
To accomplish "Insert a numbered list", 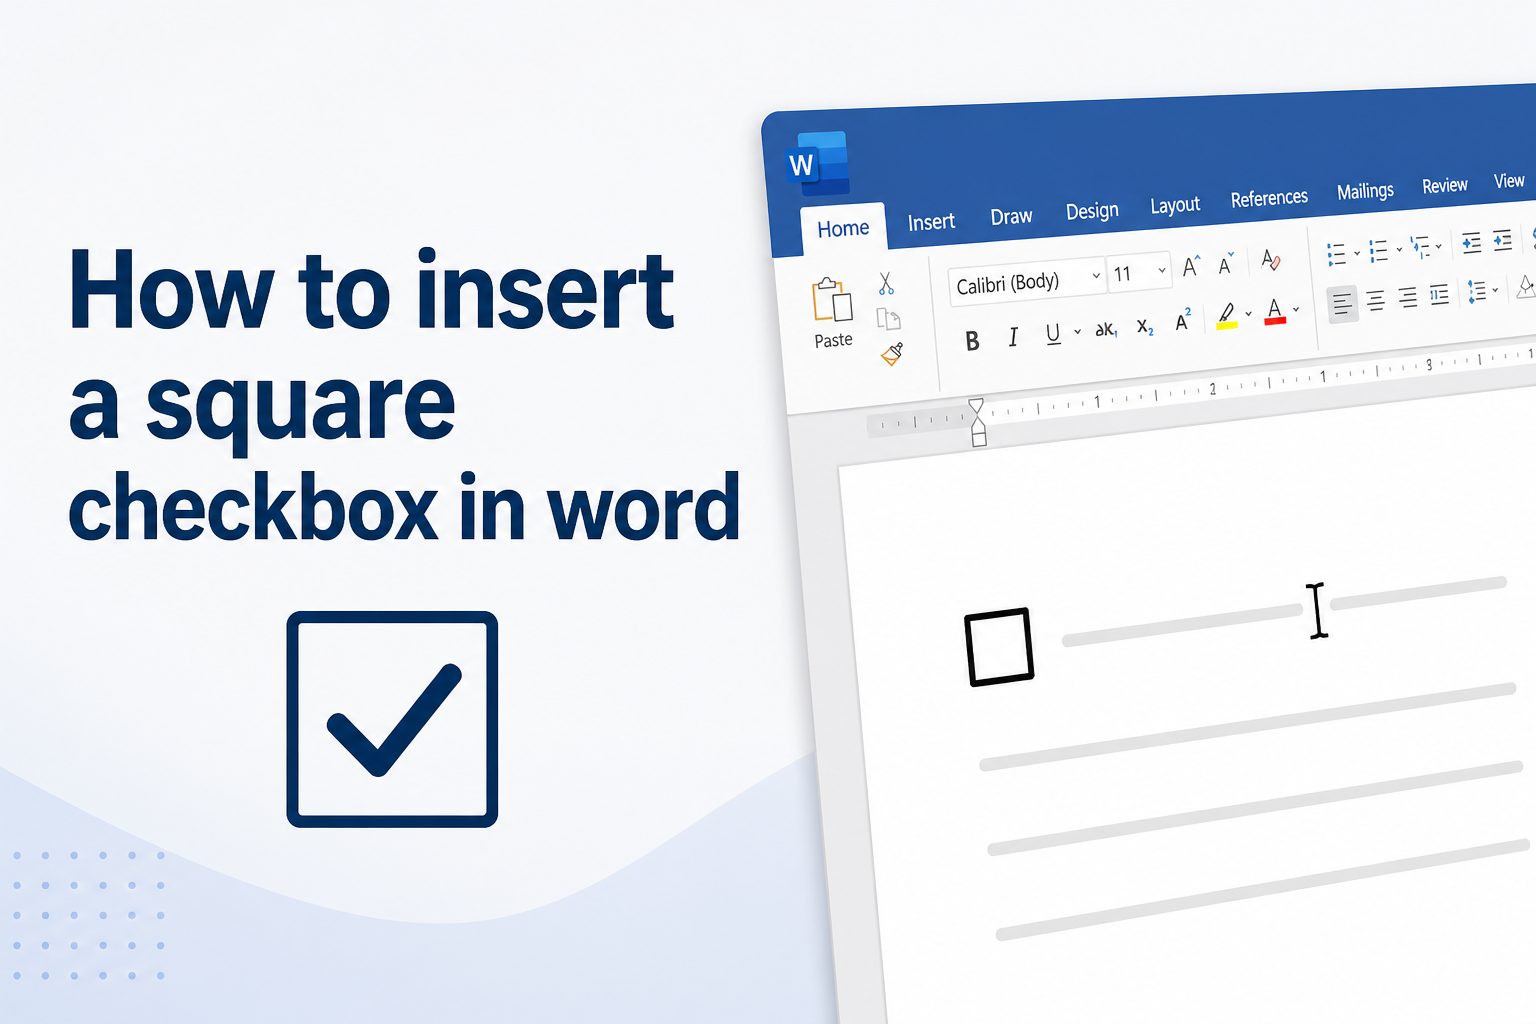I will (1378, 250).
